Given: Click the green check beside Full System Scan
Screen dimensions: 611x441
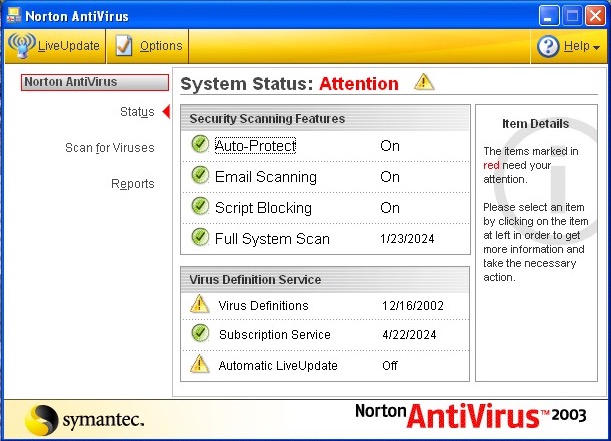Looking at the screenshot, I should point(200,237).
